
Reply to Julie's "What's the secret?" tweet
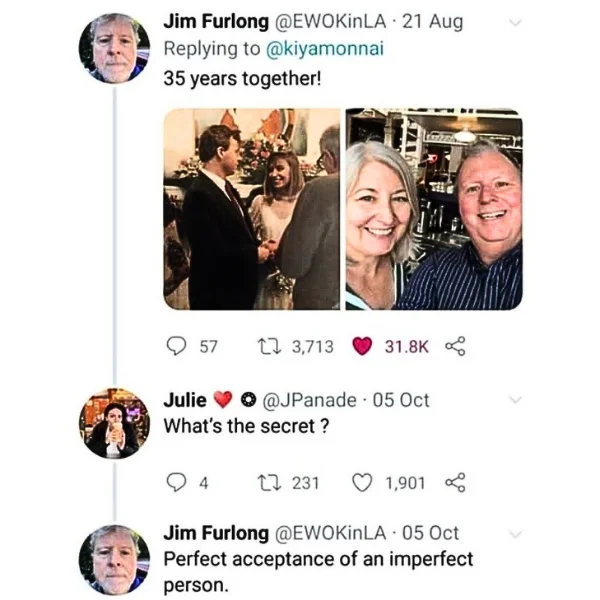[175, 483]
